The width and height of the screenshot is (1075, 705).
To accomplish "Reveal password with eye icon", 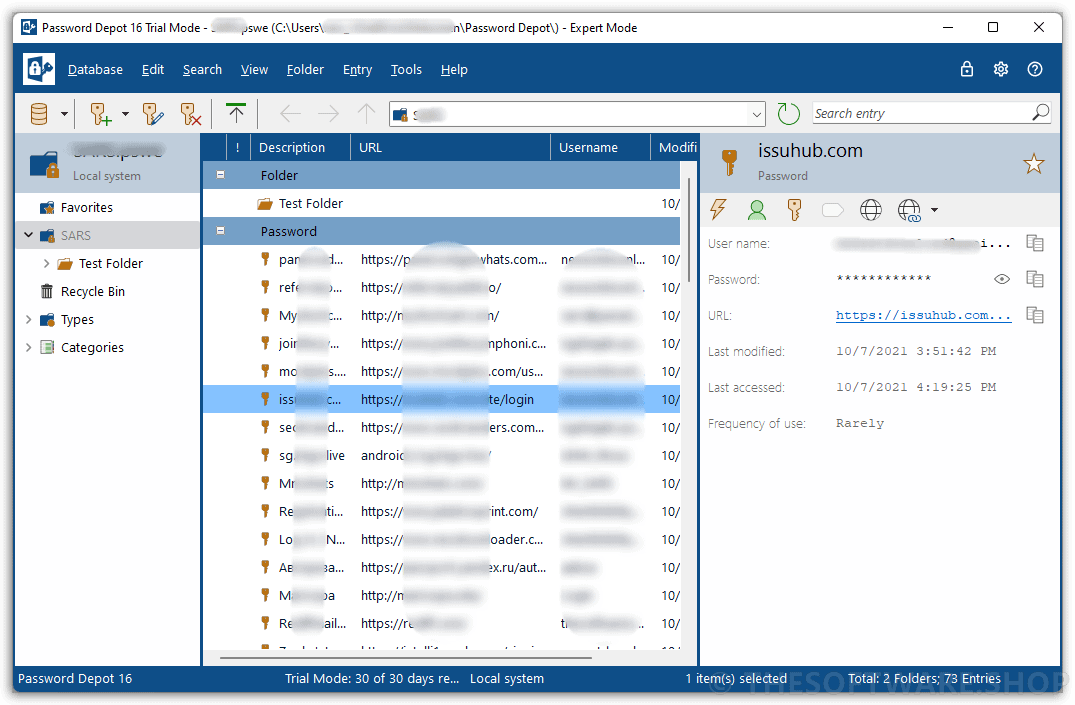I will 1002,279.
